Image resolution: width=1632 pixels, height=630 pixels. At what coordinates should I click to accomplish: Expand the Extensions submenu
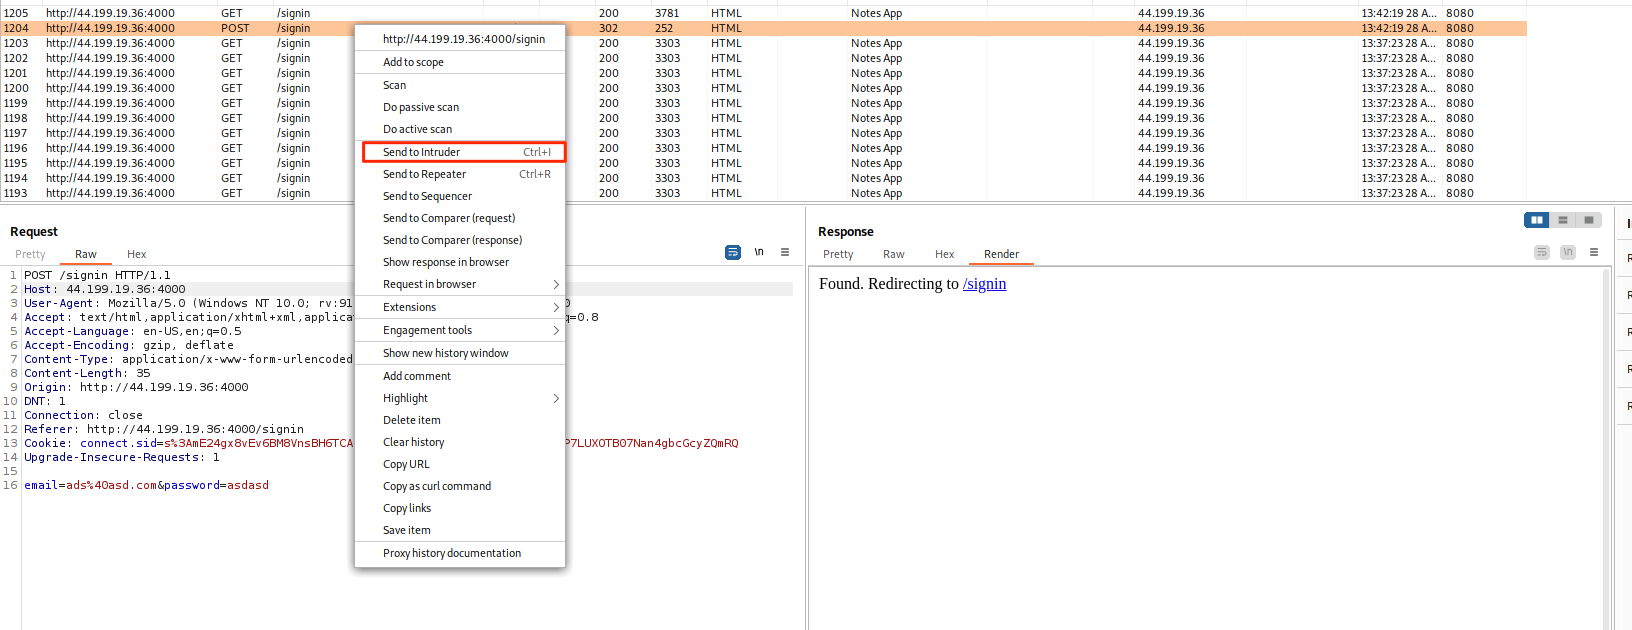click(x=460, y=307)
